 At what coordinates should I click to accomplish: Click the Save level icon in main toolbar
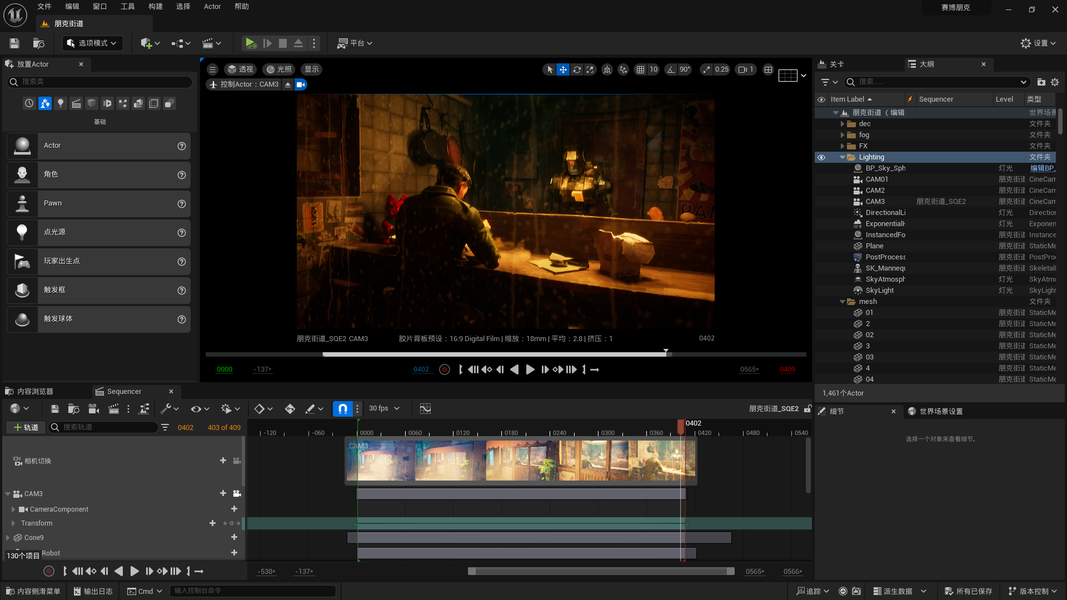coord(14,43)
